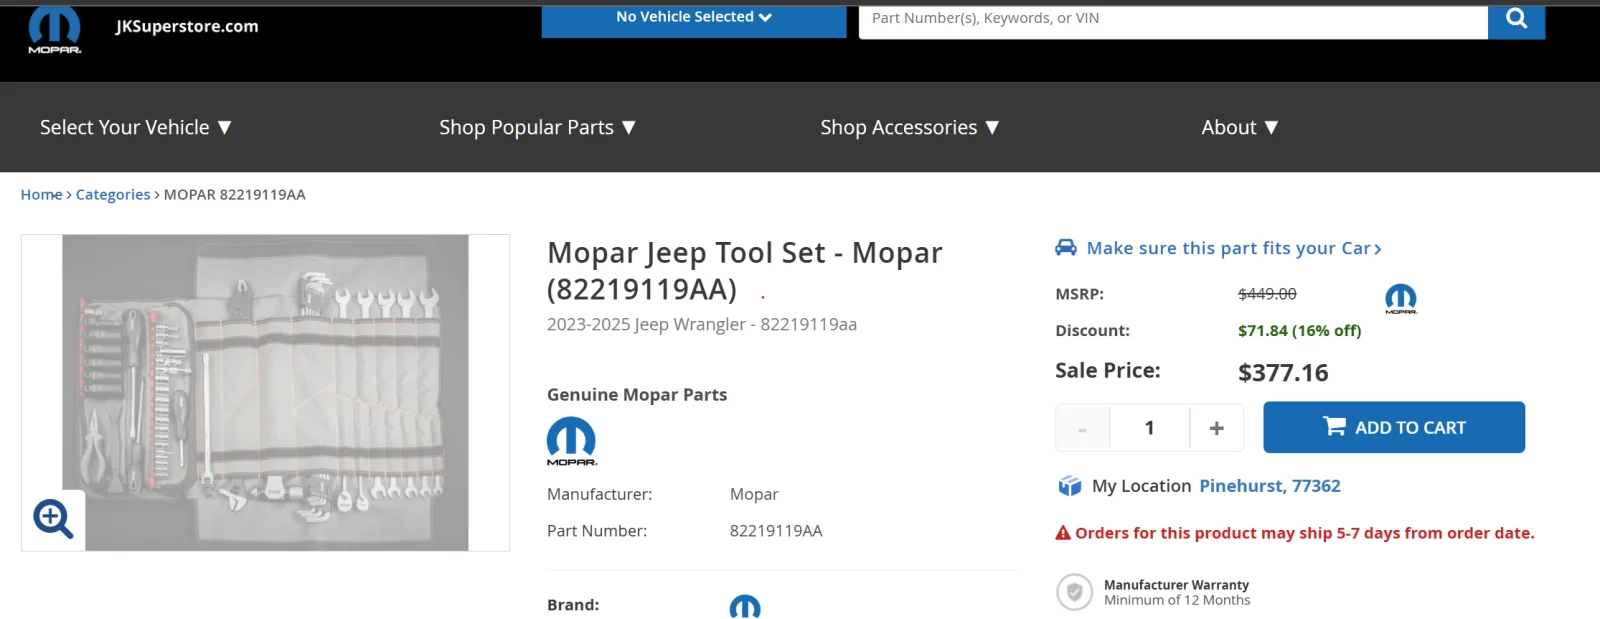
Task: Click the car icon beside fitment check
Action: (1066, 247)
